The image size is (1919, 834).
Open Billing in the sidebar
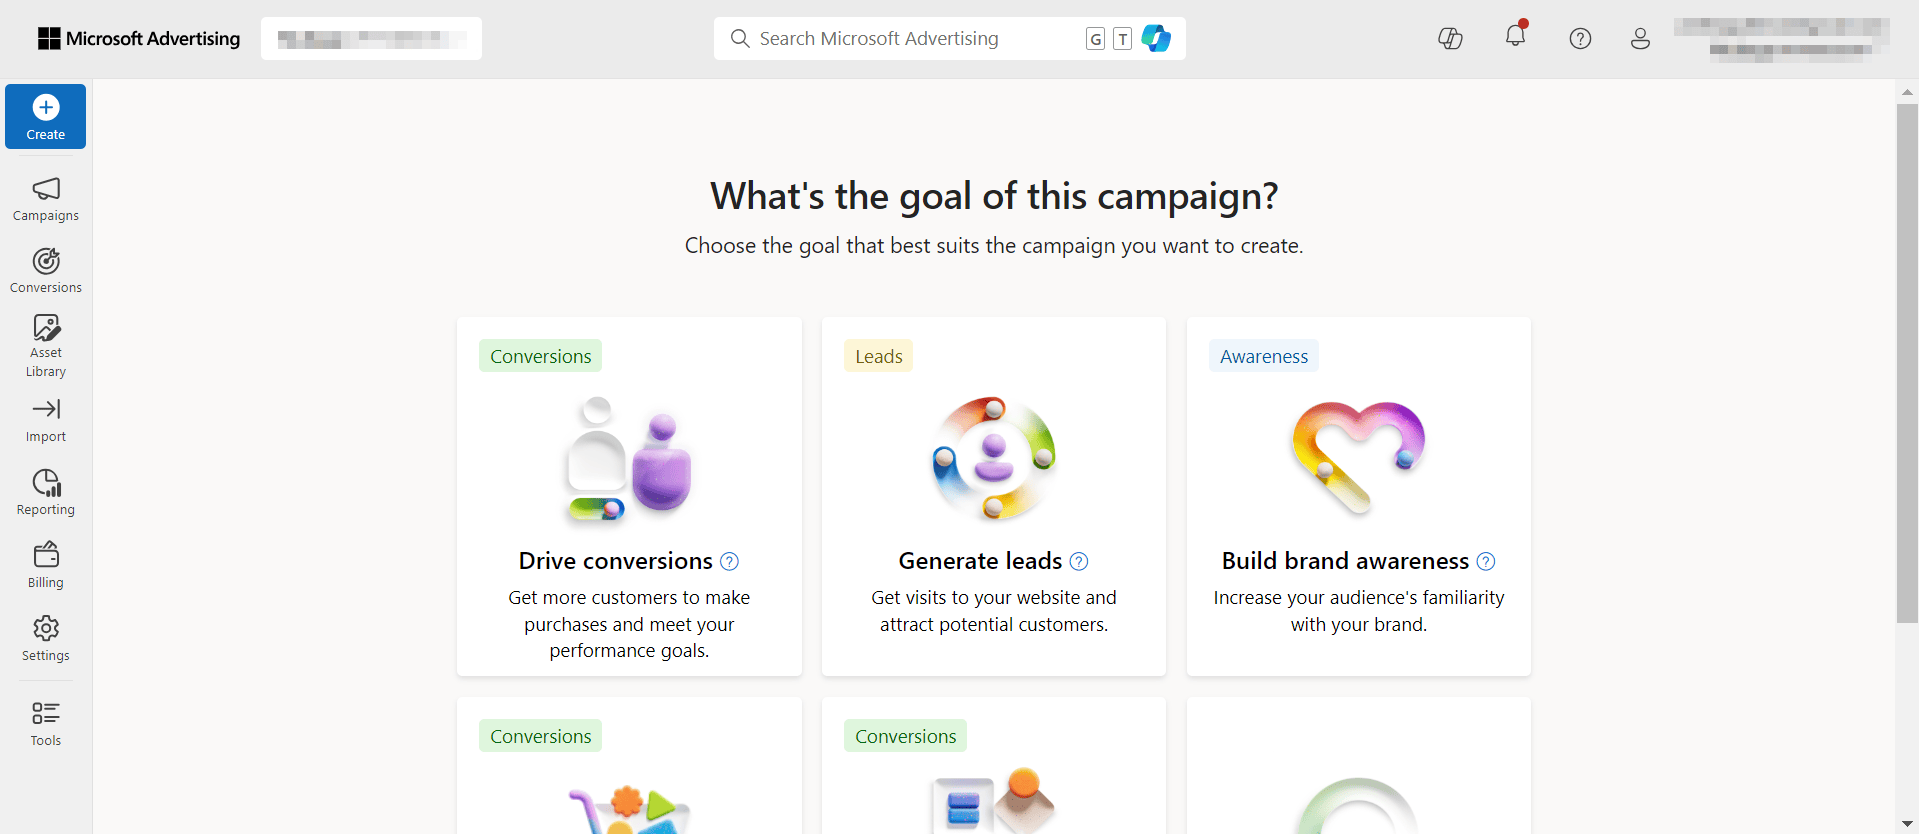click(x=45, y=566)
